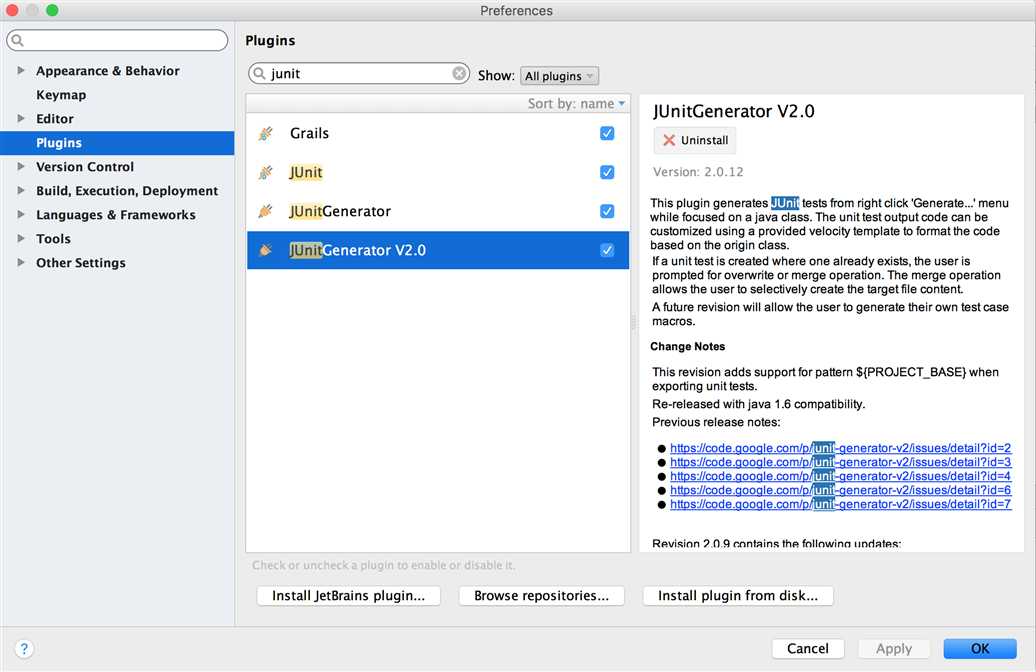Screen dimensions: 1036x672
Task: Click the settings search magnifier icon
Action: tap(18, 40)
